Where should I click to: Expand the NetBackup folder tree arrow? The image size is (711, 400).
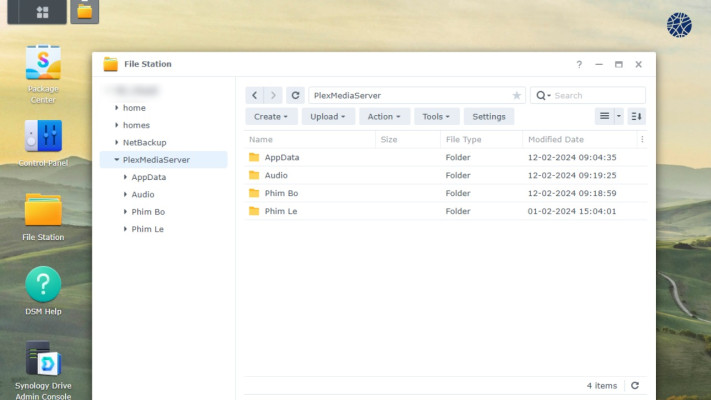click(x=117, y=142)
